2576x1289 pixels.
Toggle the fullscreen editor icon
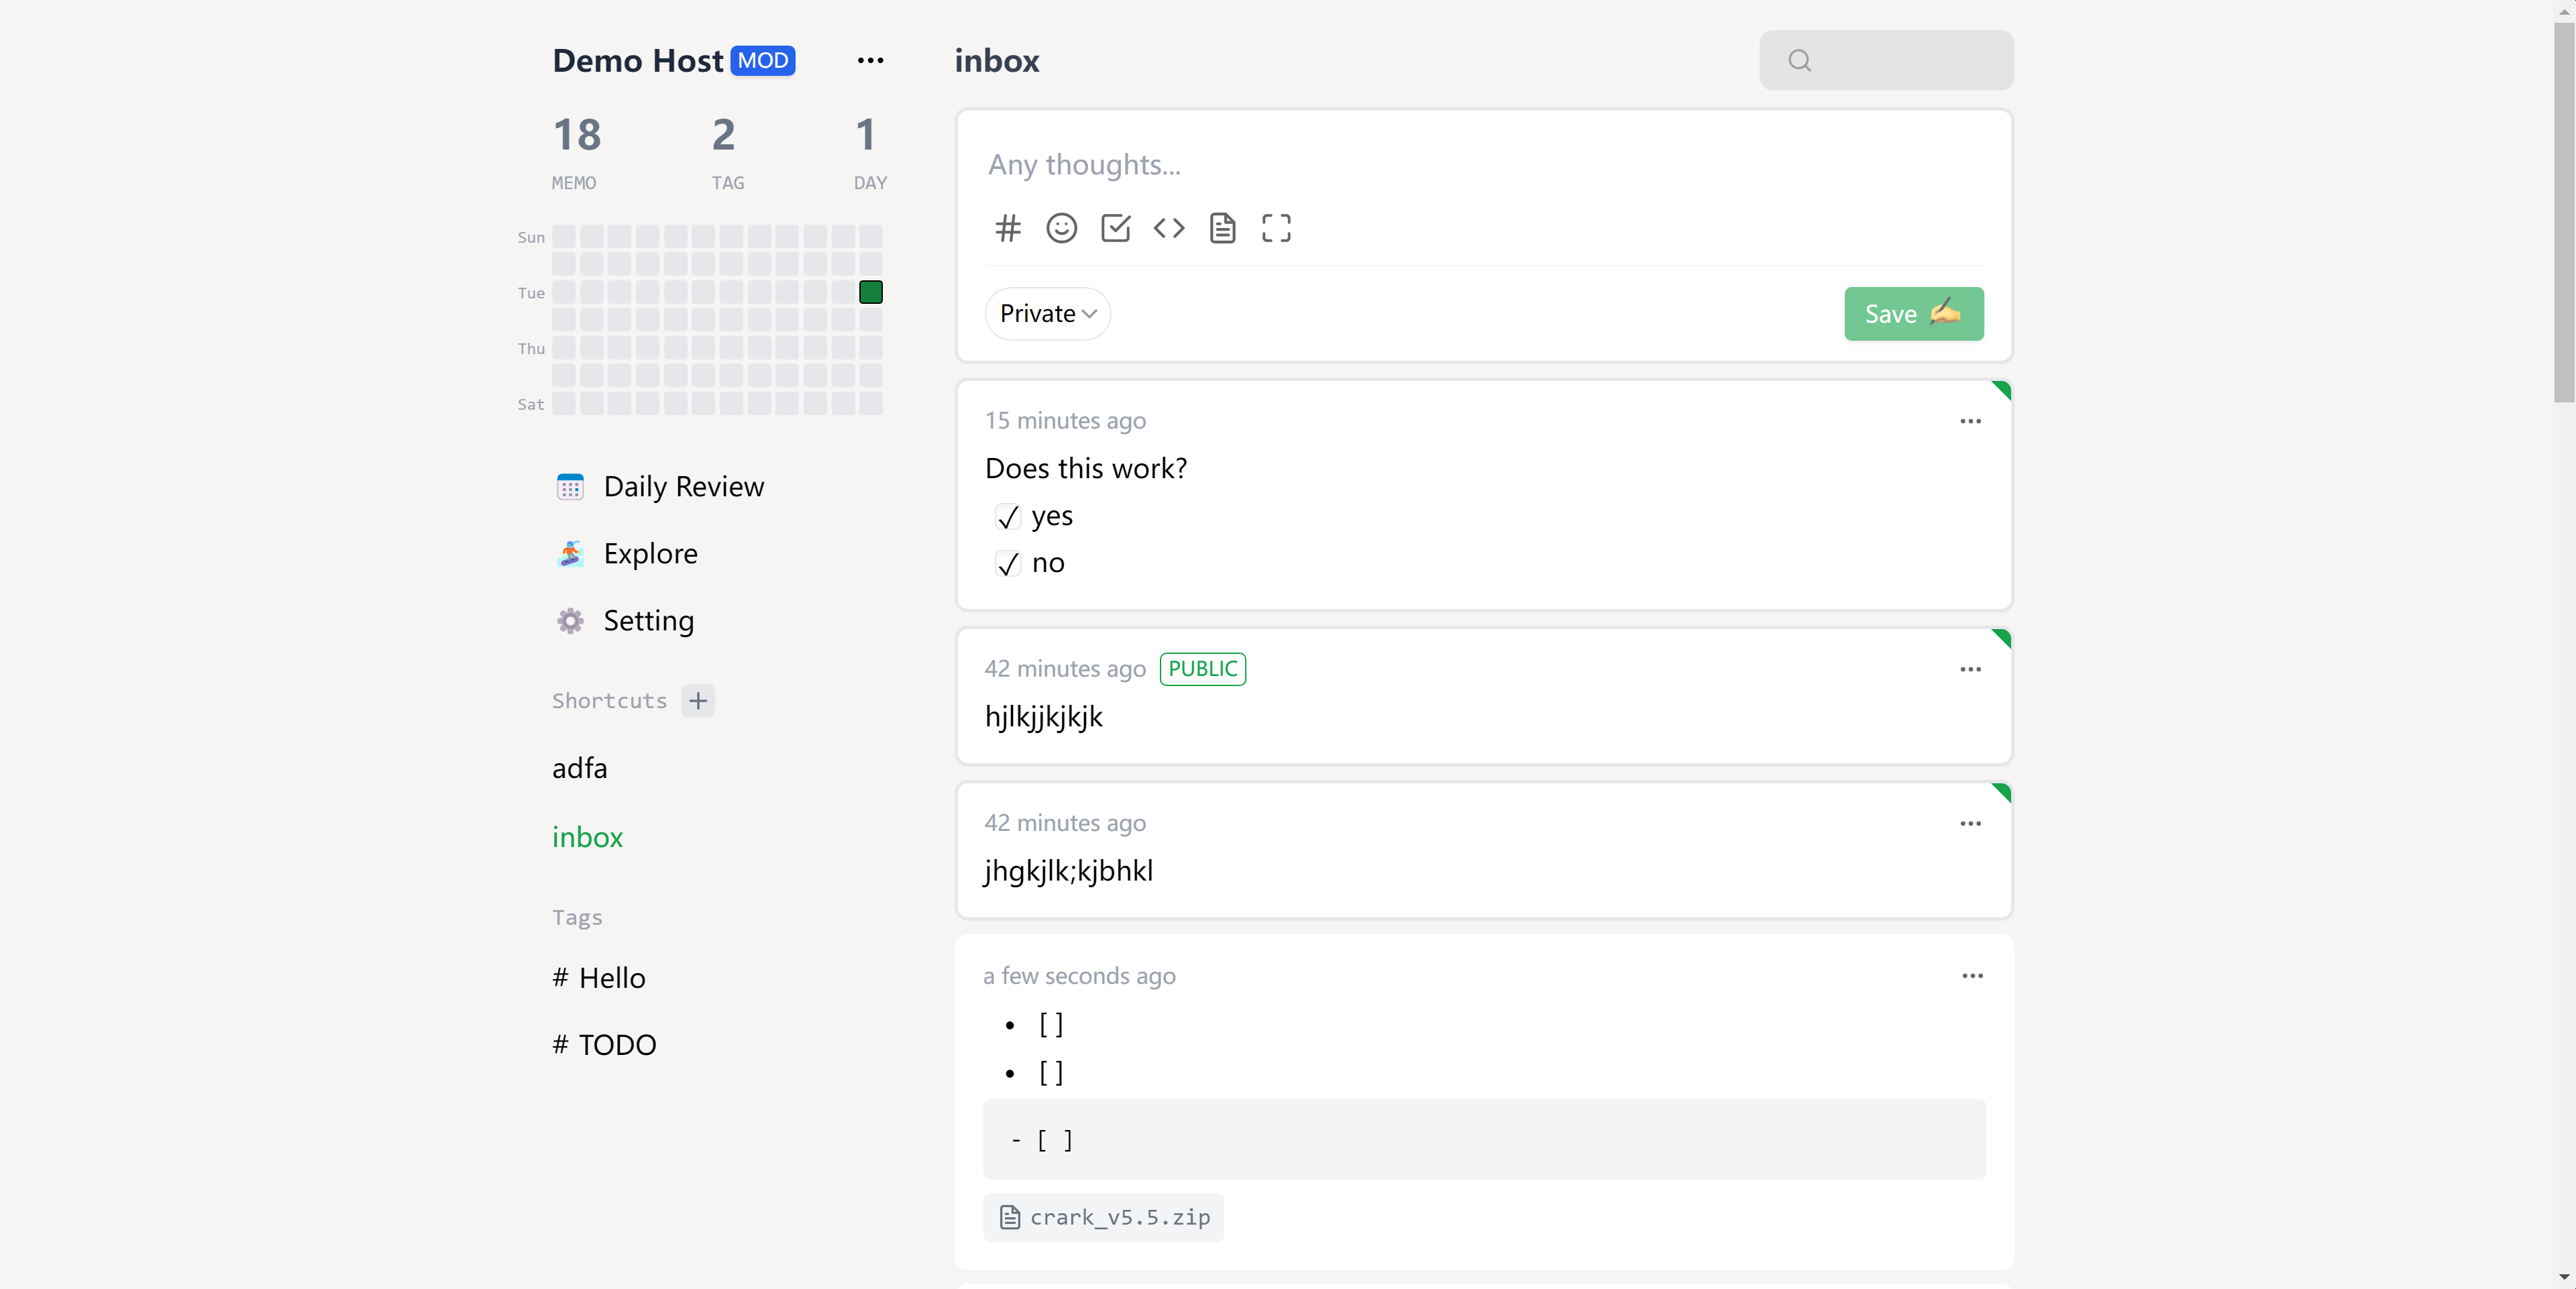[1276, 228]
